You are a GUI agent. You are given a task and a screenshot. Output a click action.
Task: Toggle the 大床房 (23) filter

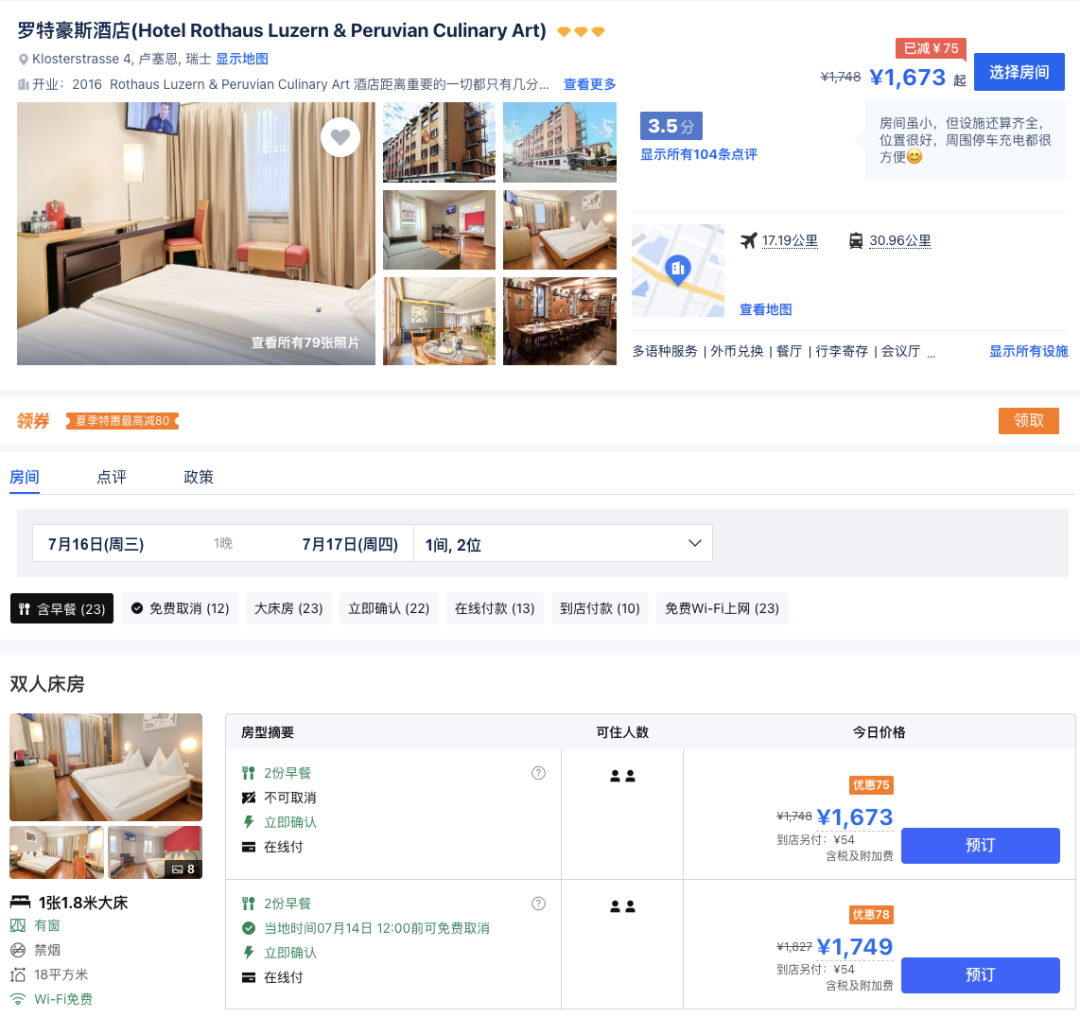[289, 609]
